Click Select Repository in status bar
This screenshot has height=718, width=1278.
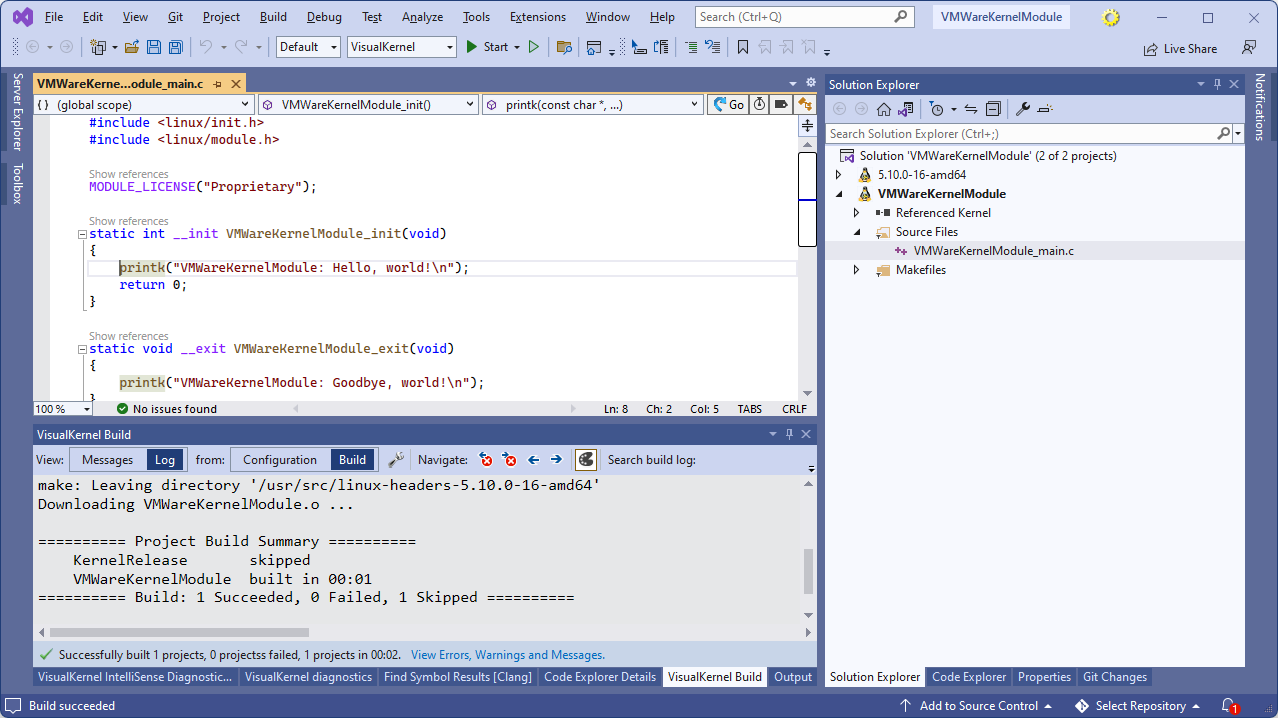pos(1139,706)
